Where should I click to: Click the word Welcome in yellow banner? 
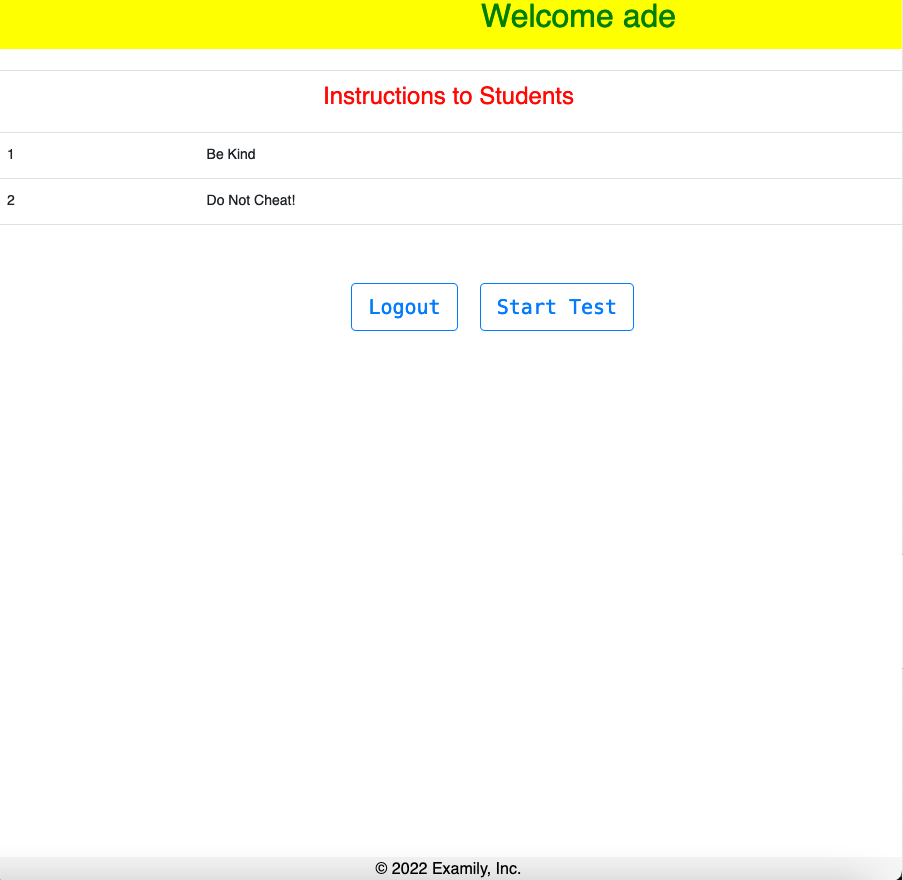547,17
